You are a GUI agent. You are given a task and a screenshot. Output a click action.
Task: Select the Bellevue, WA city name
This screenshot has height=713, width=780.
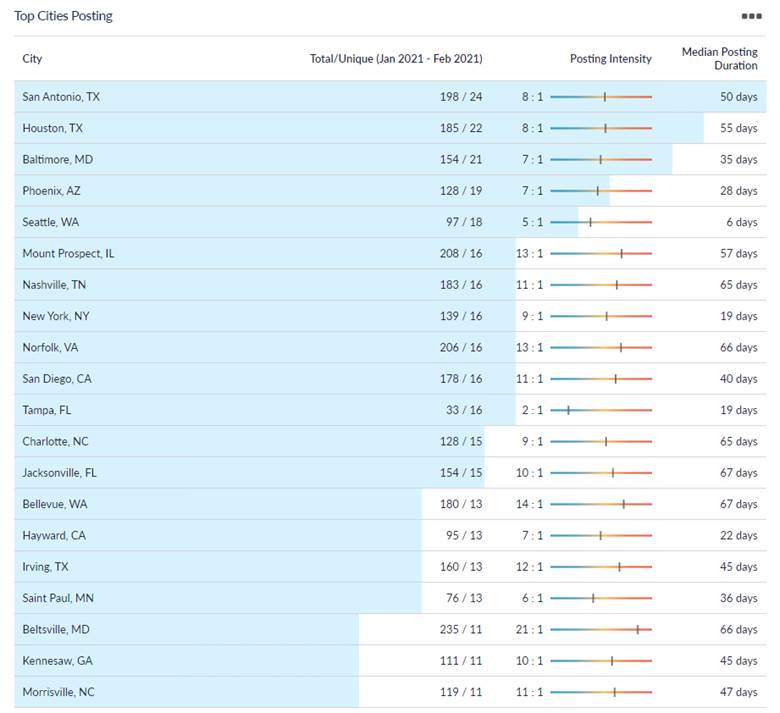pos(55,504)
